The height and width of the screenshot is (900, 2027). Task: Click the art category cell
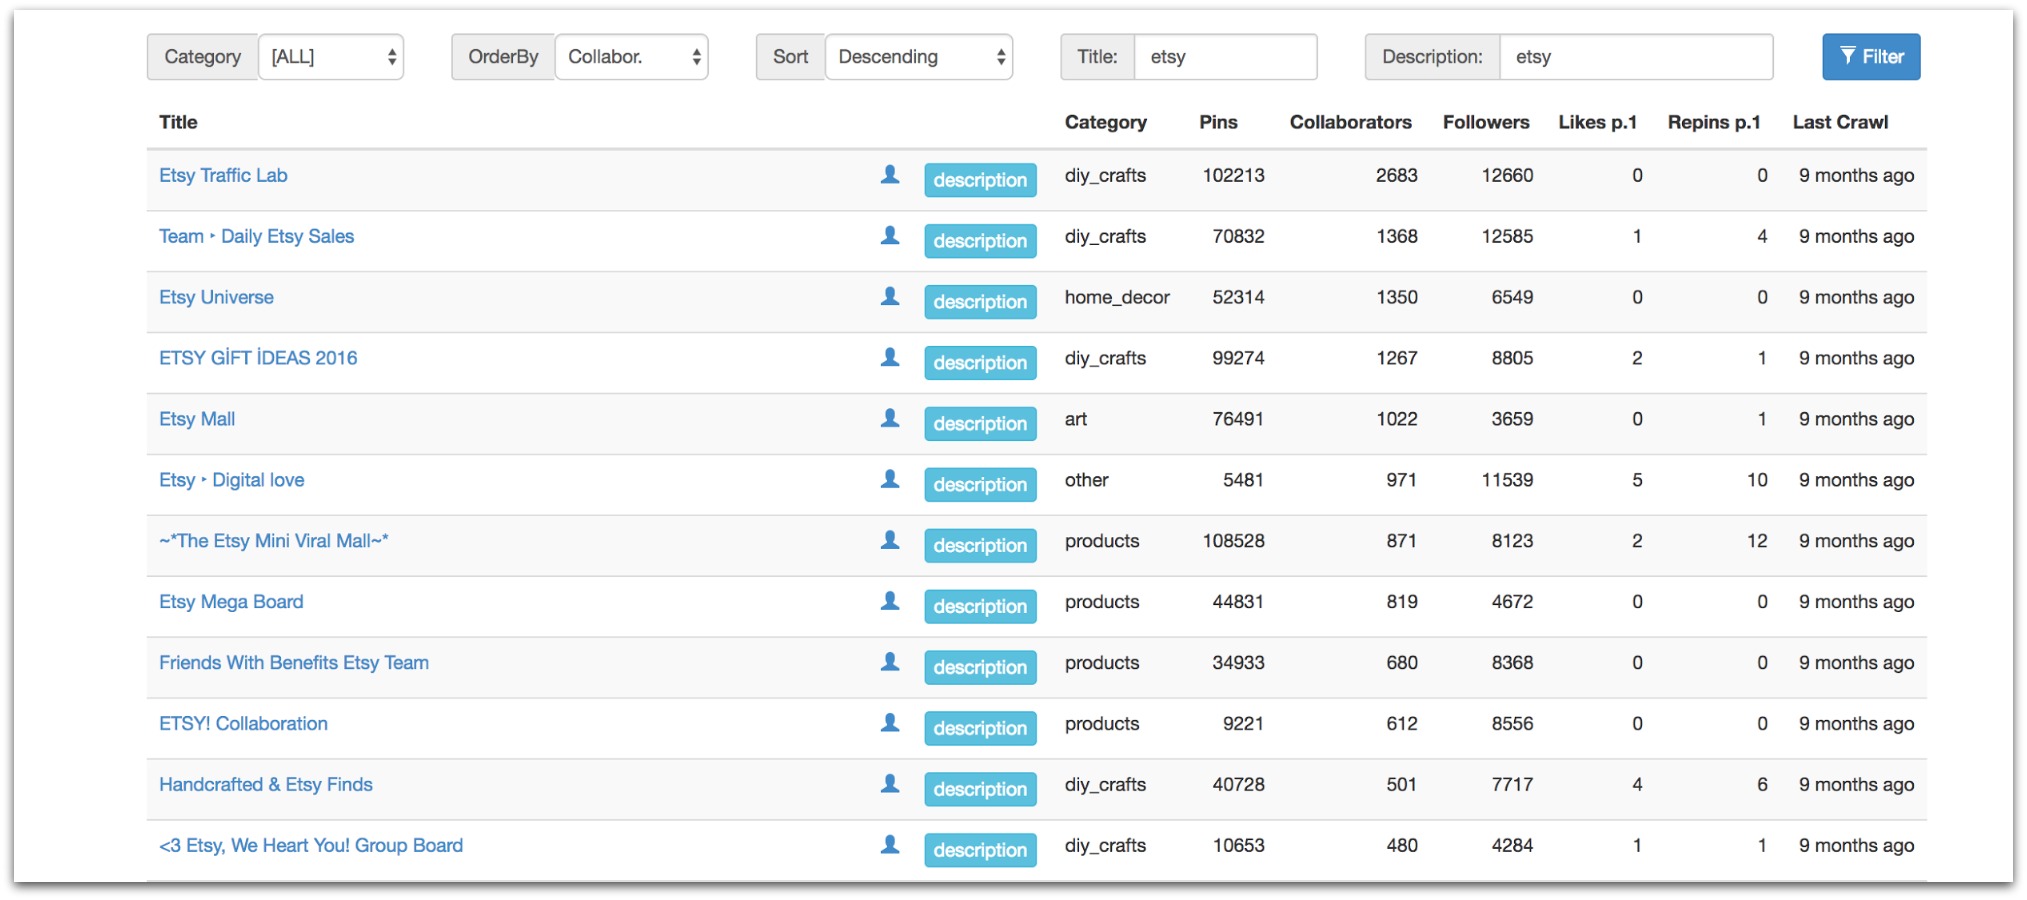1076,419
